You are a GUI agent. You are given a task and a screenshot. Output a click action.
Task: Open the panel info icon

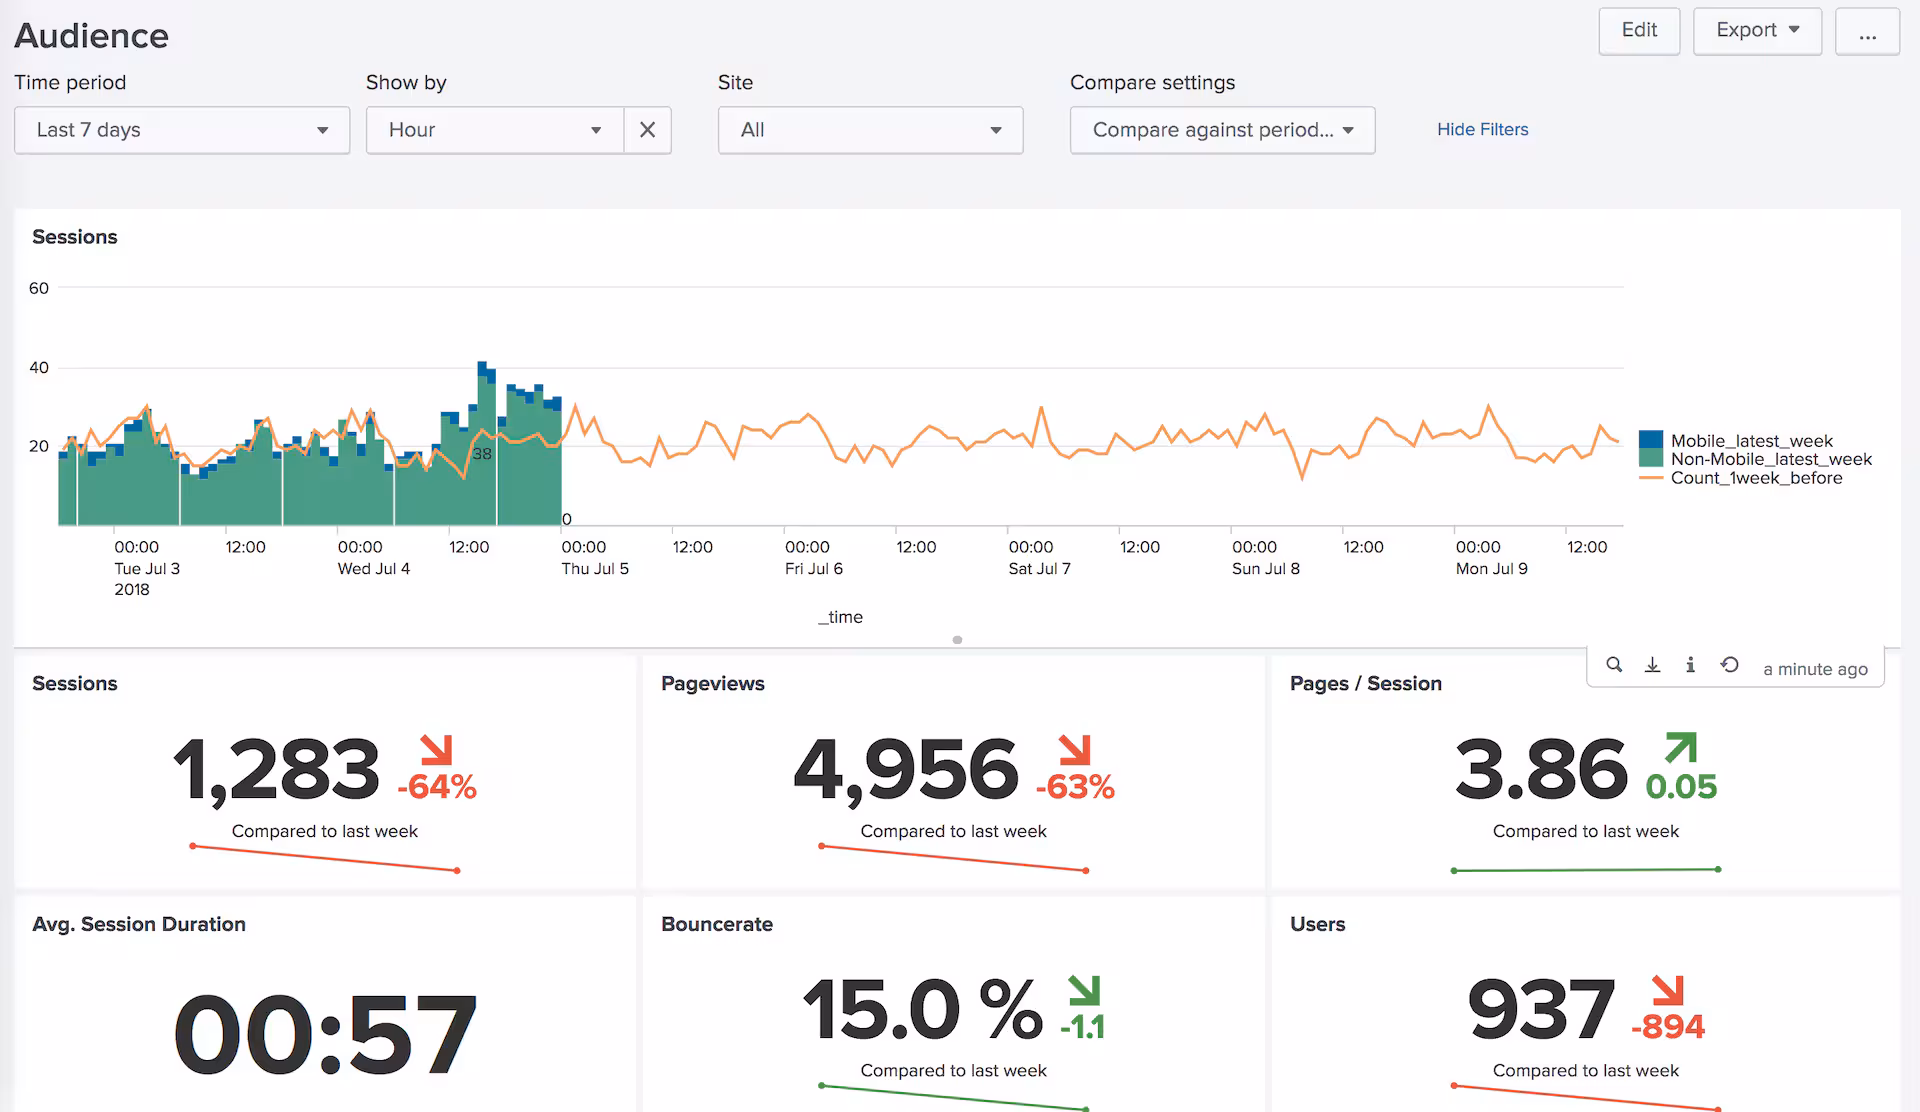click(x=1690, y=665)
